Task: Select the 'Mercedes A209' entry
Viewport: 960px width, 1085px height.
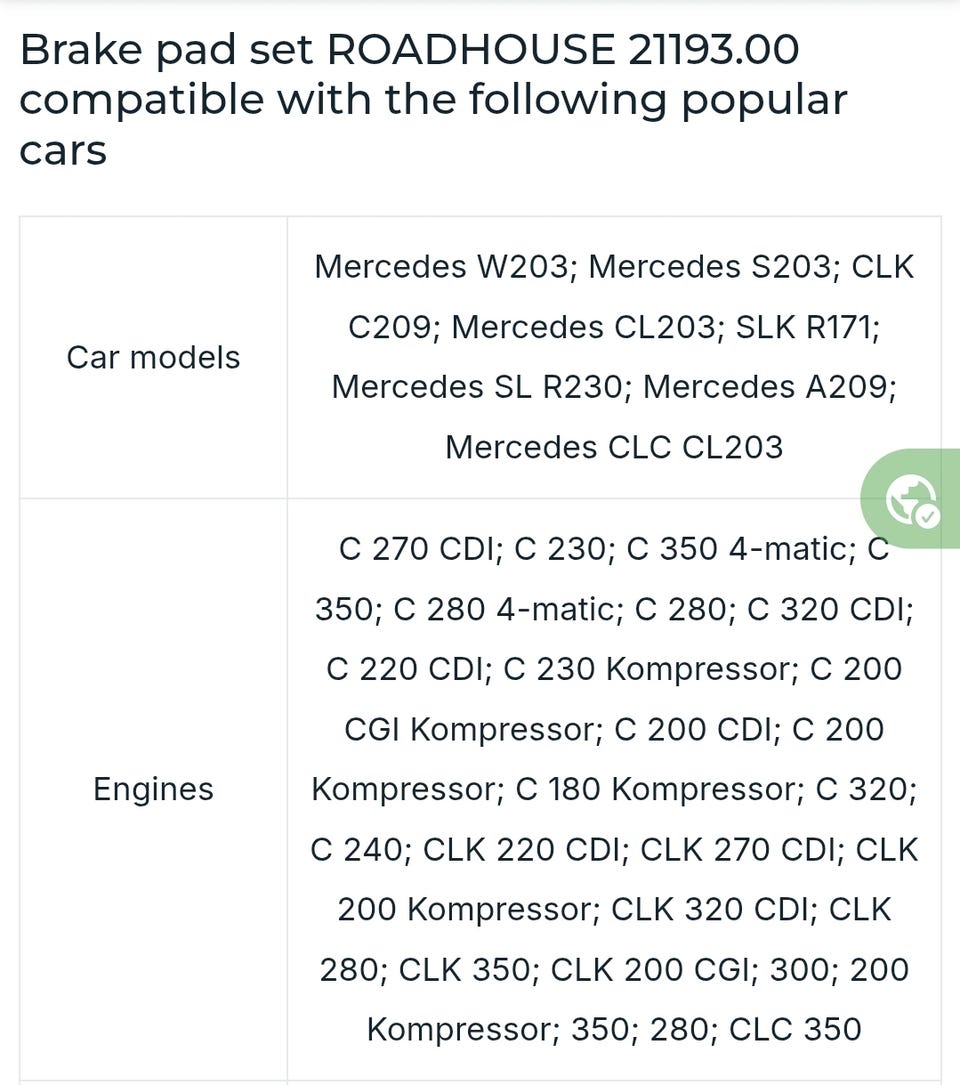Action: tap(767, 386)
